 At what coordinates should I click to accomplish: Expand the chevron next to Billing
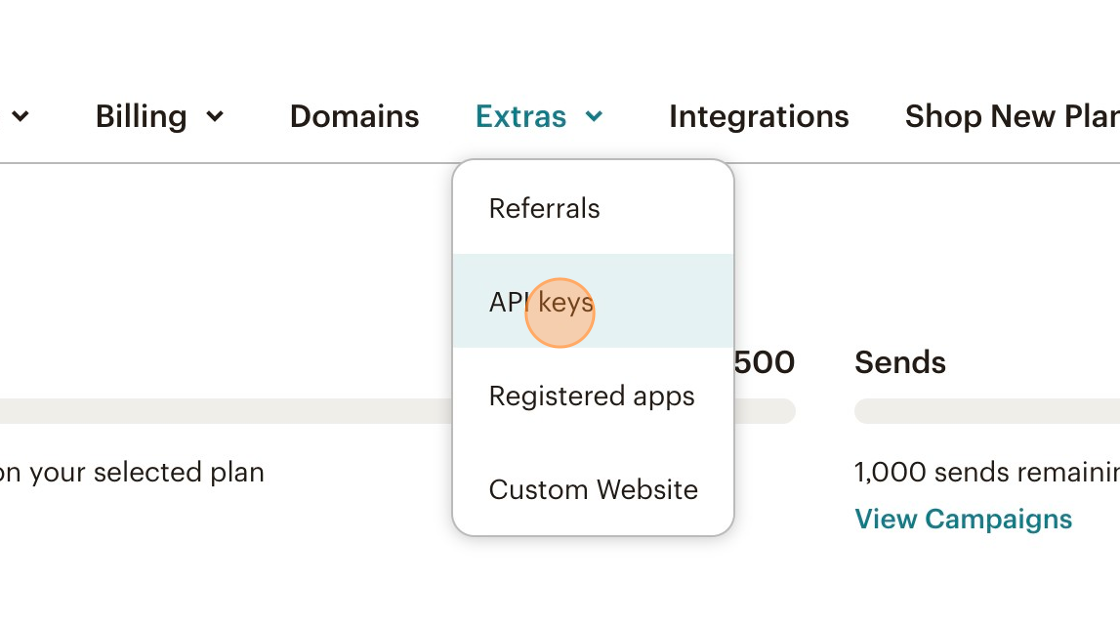[x=215, y=117]
